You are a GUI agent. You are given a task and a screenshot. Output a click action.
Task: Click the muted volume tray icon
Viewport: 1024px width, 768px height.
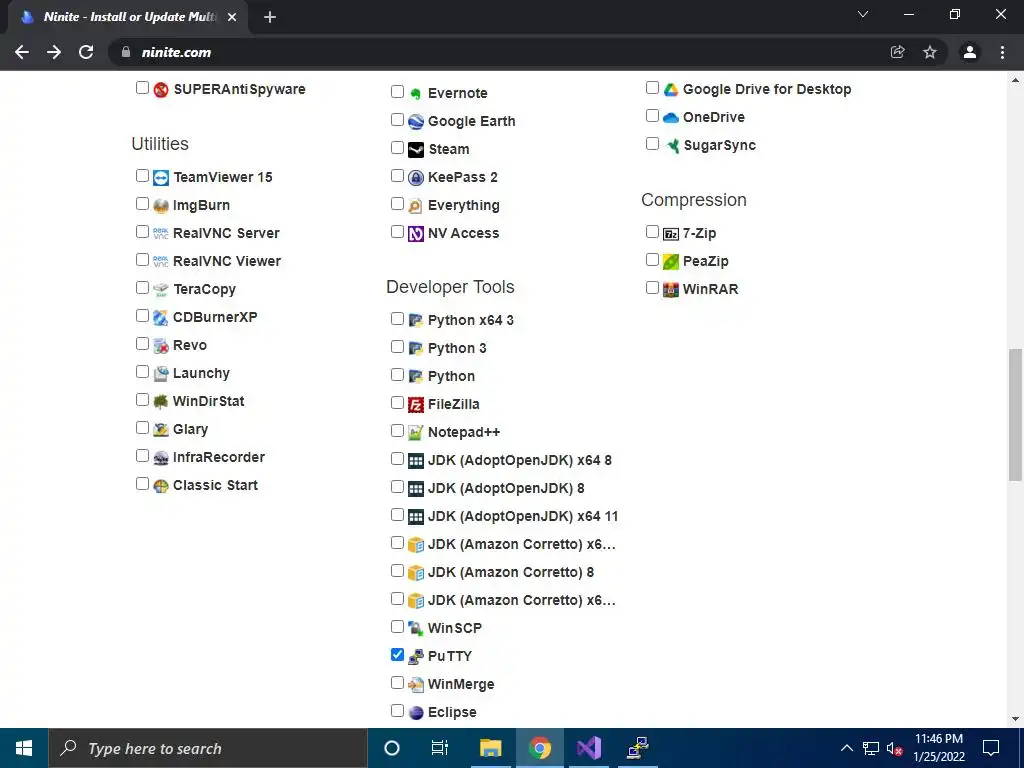click(894, 748)
